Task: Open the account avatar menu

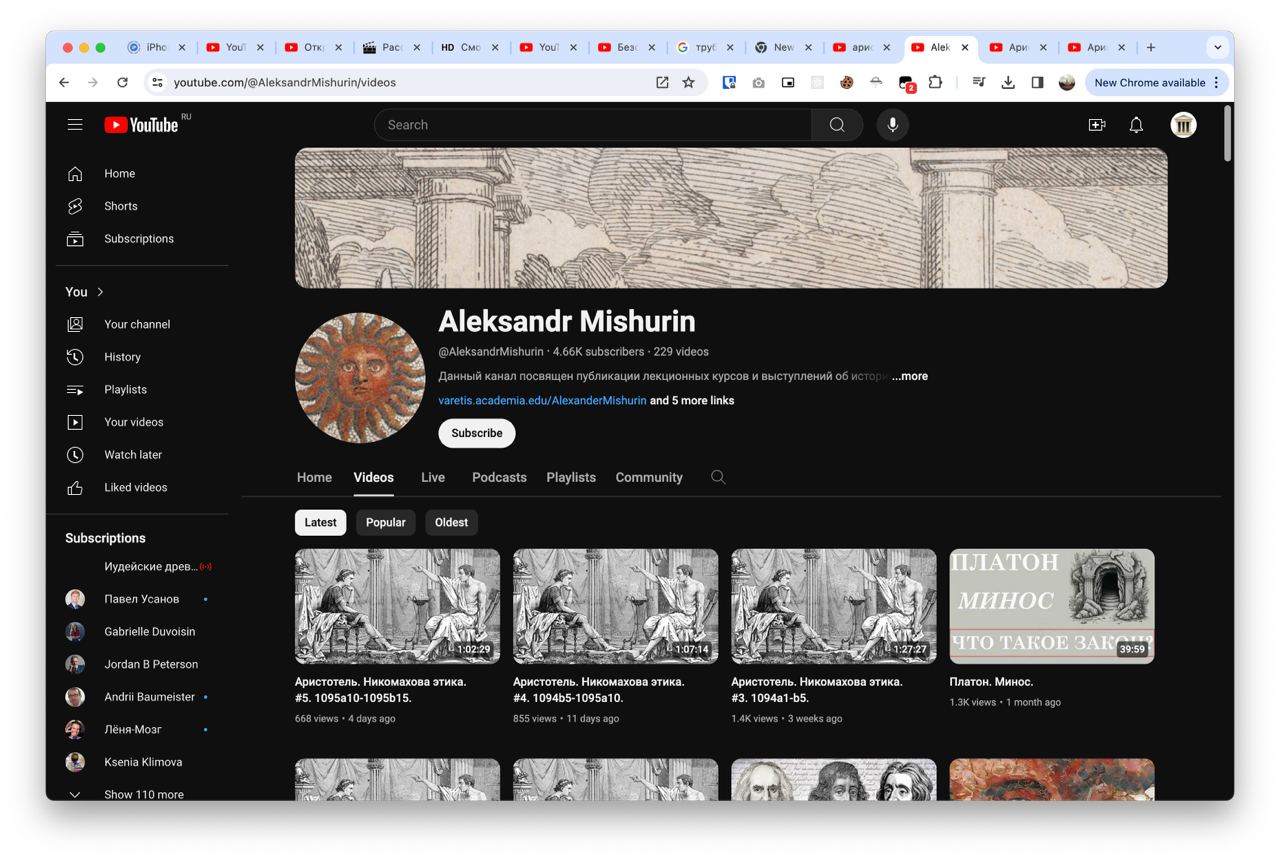Action: point(1184,125)
